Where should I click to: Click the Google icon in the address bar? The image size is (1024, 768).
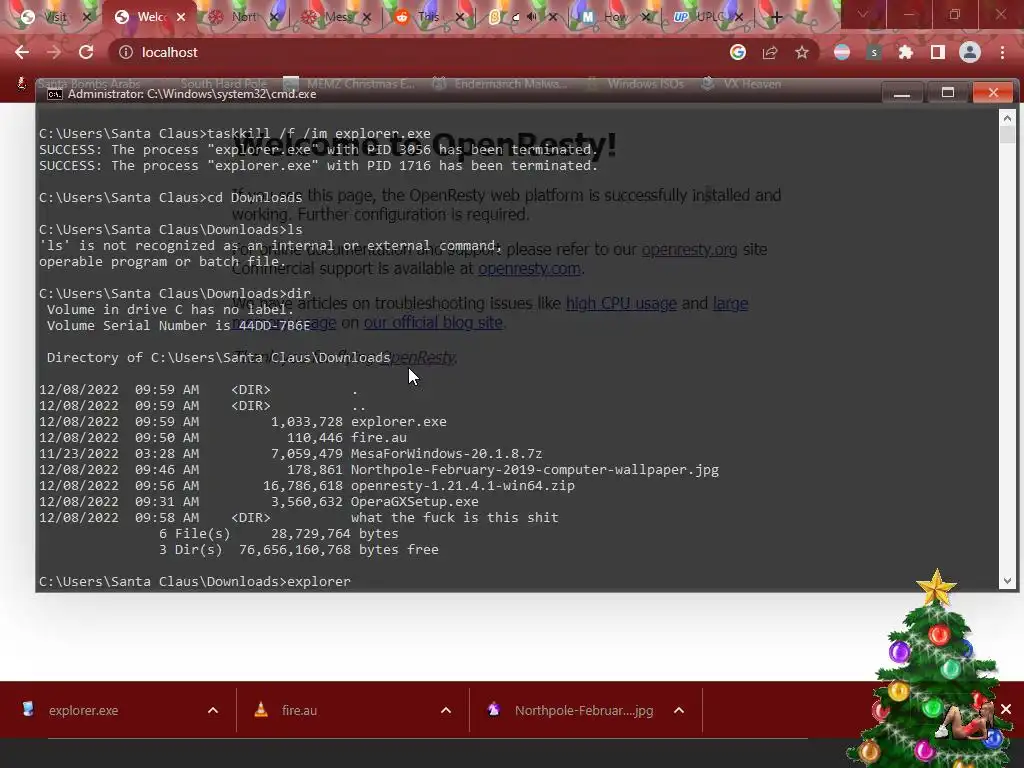738,52
